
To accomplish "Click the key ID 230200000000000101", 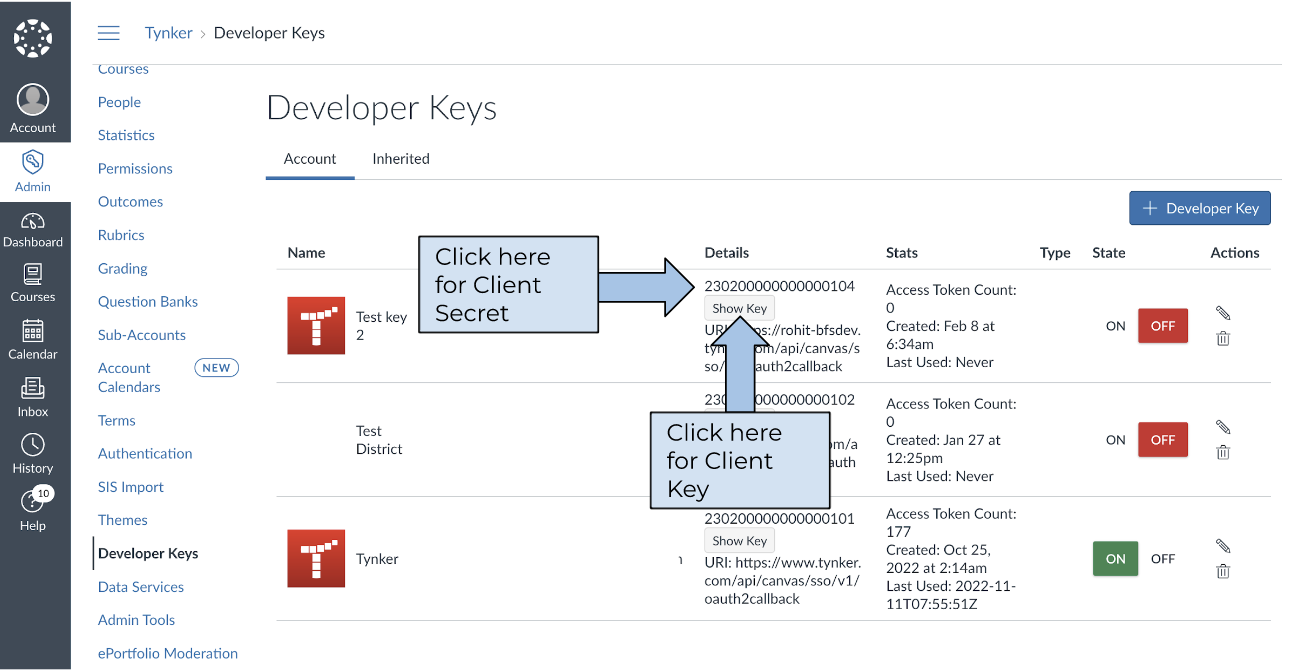I will [x=780, y=519].
